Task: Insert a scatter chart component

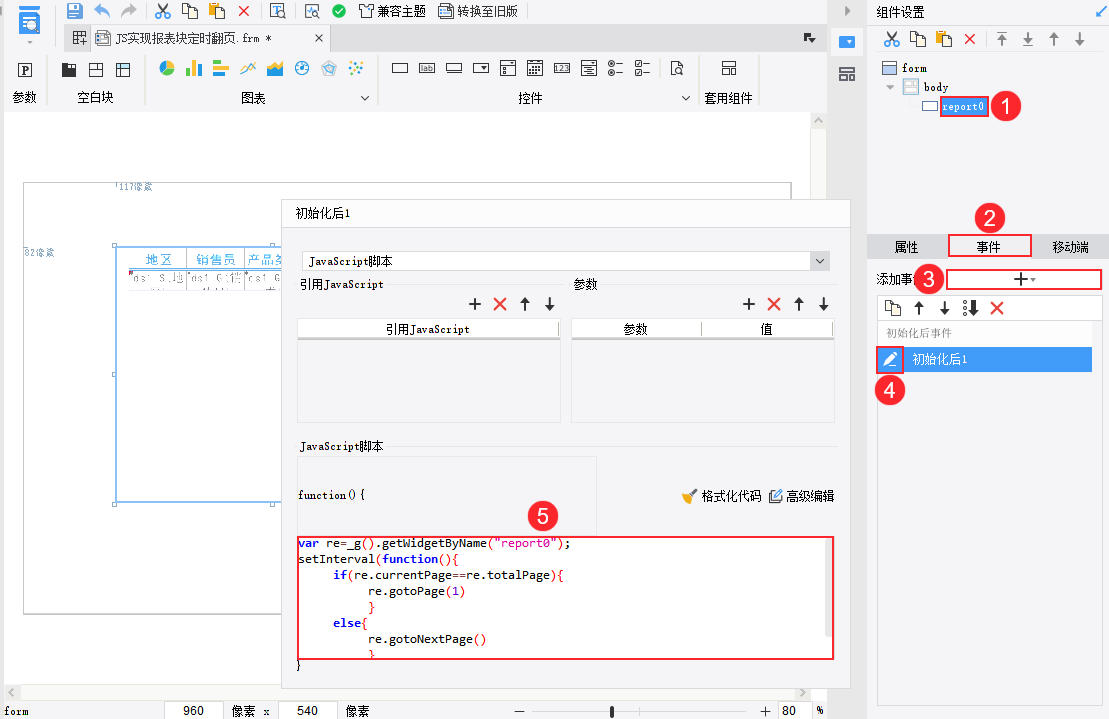Action: pyautogui.click(x=356, y=68)
